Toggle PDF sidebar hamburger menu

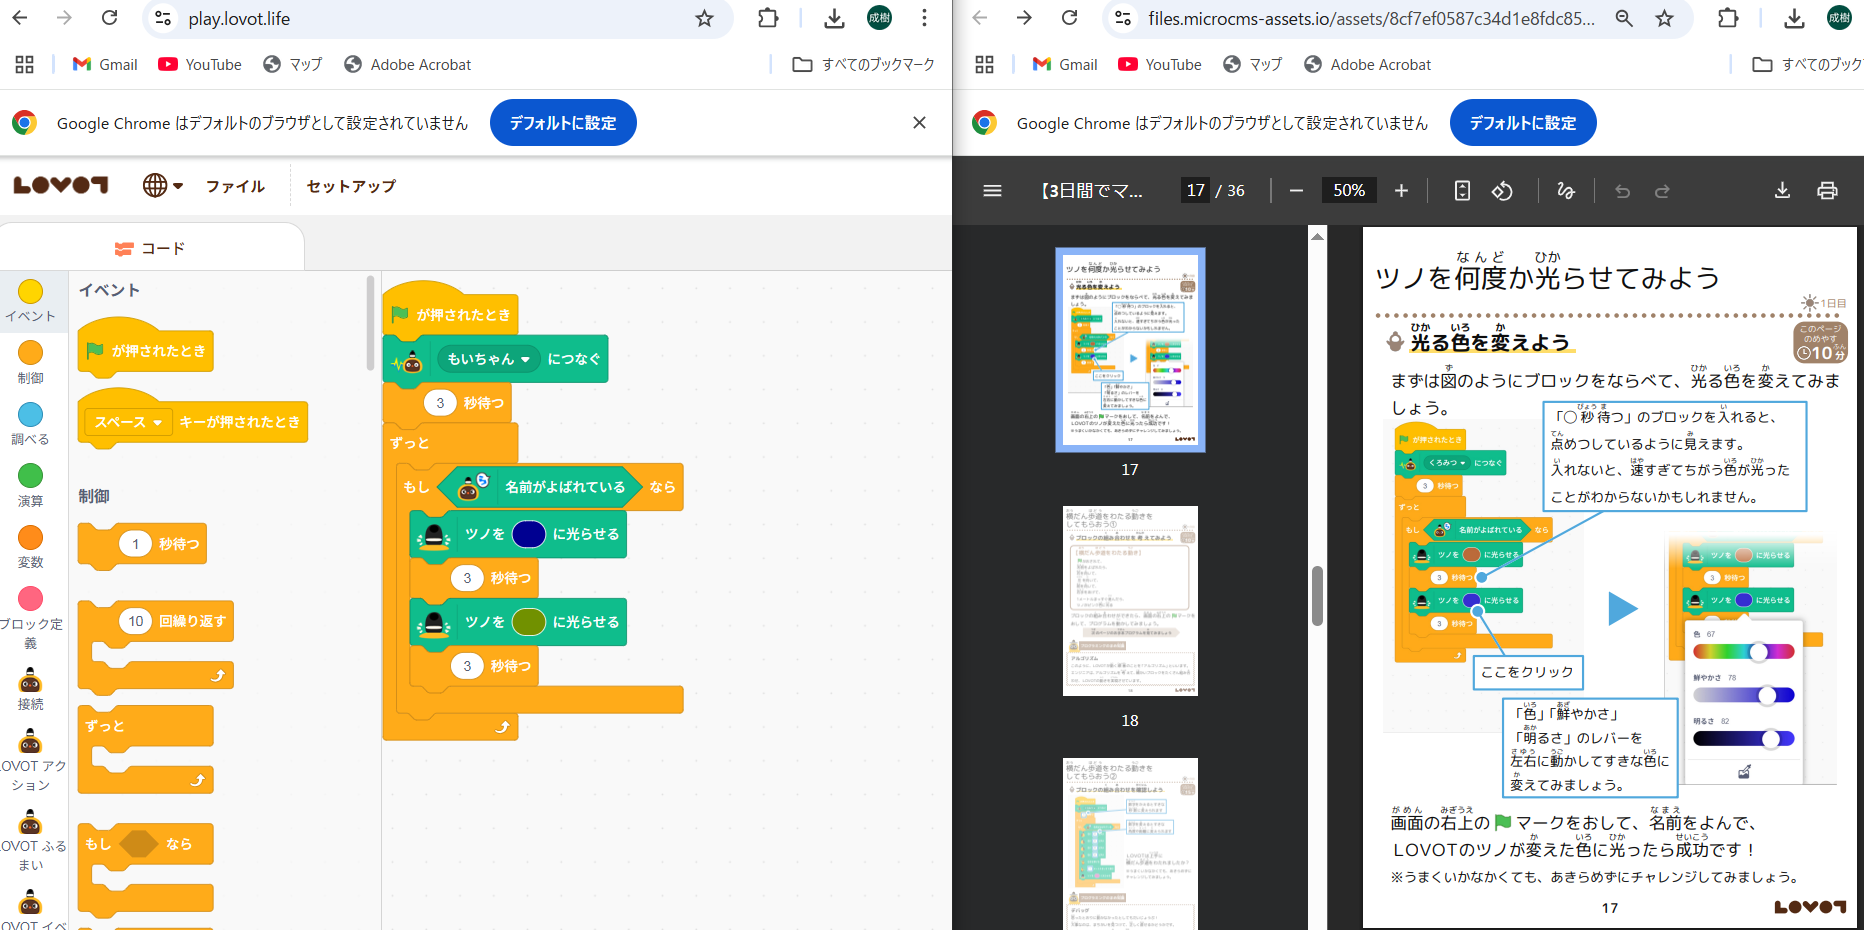tap(992, 190)
